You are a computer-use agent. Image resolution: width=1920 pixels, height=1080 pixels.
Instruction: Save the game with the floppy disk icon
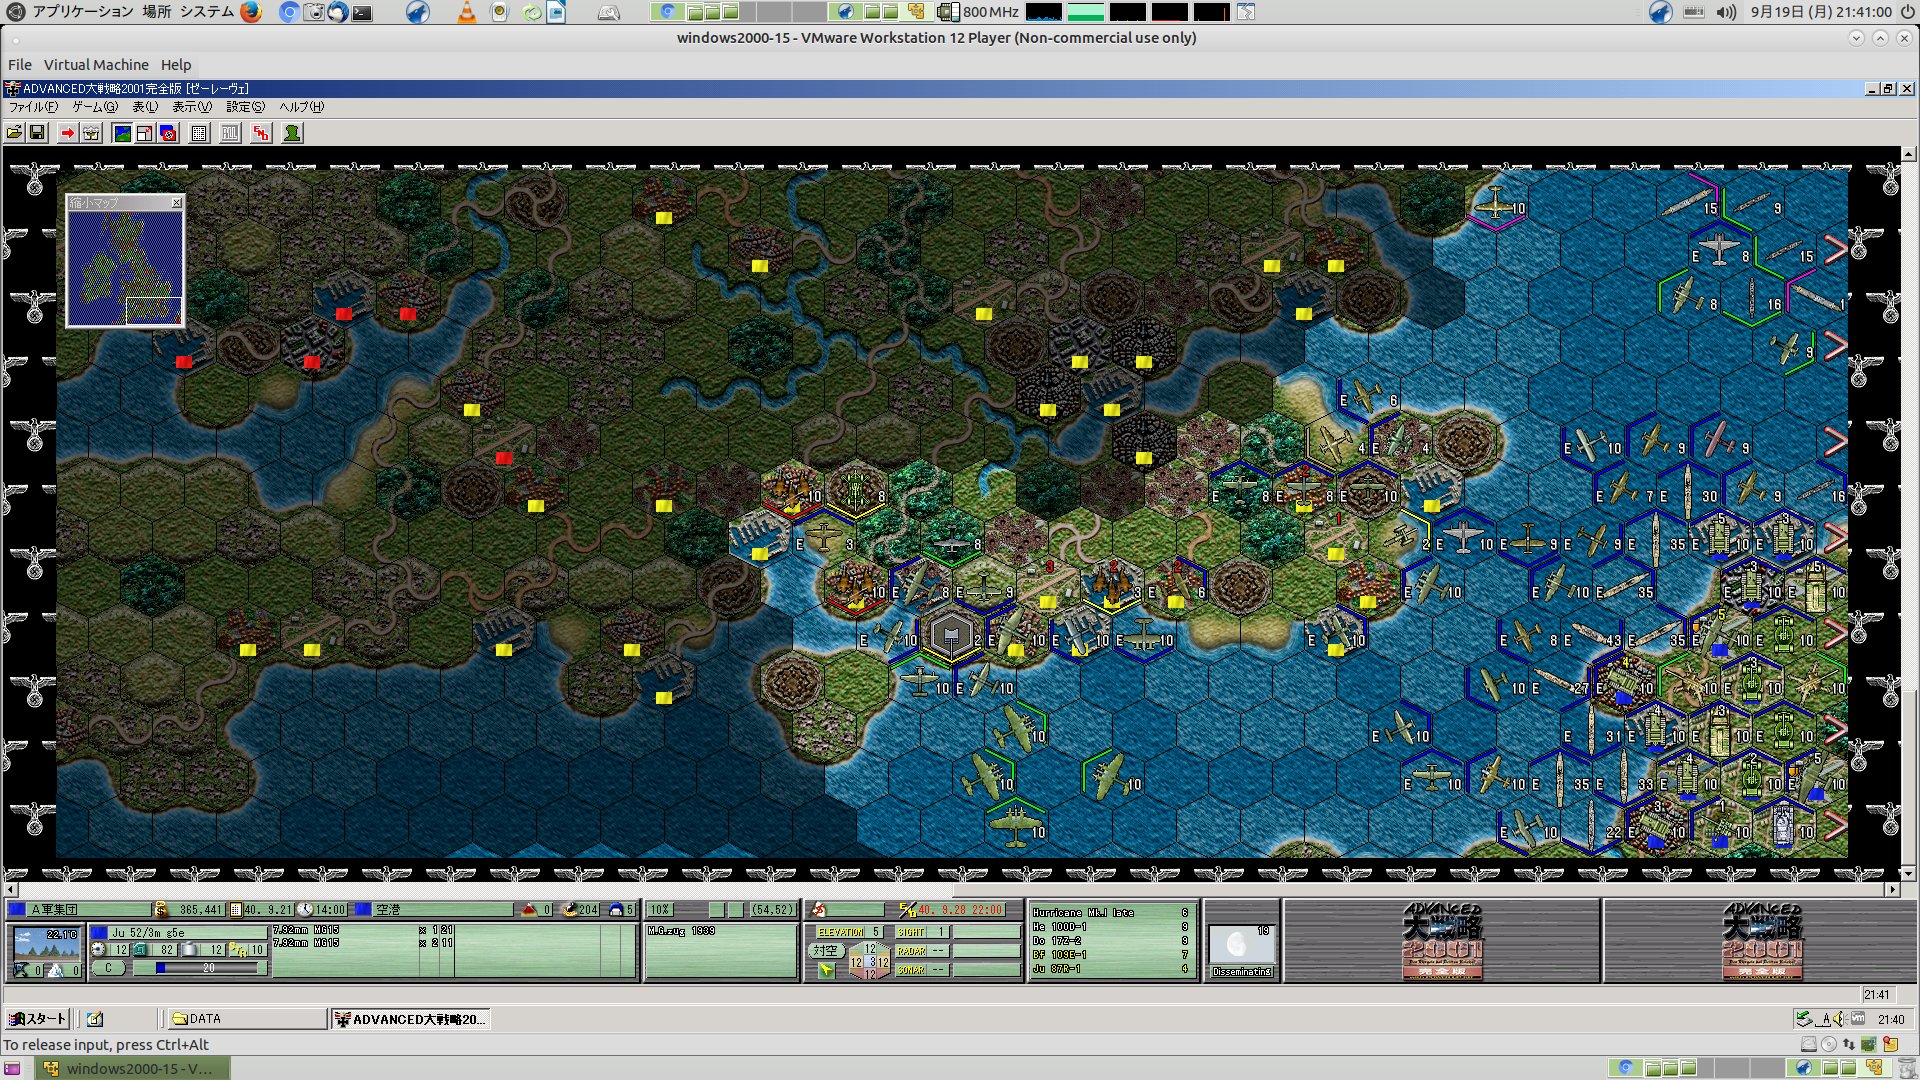[38, 133]
